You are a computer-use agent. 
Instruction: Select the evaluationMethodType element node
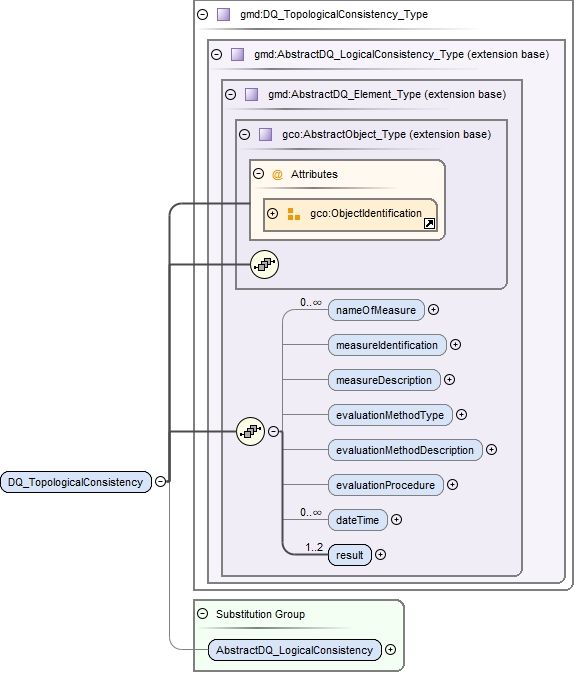click(x=390, y=415)
